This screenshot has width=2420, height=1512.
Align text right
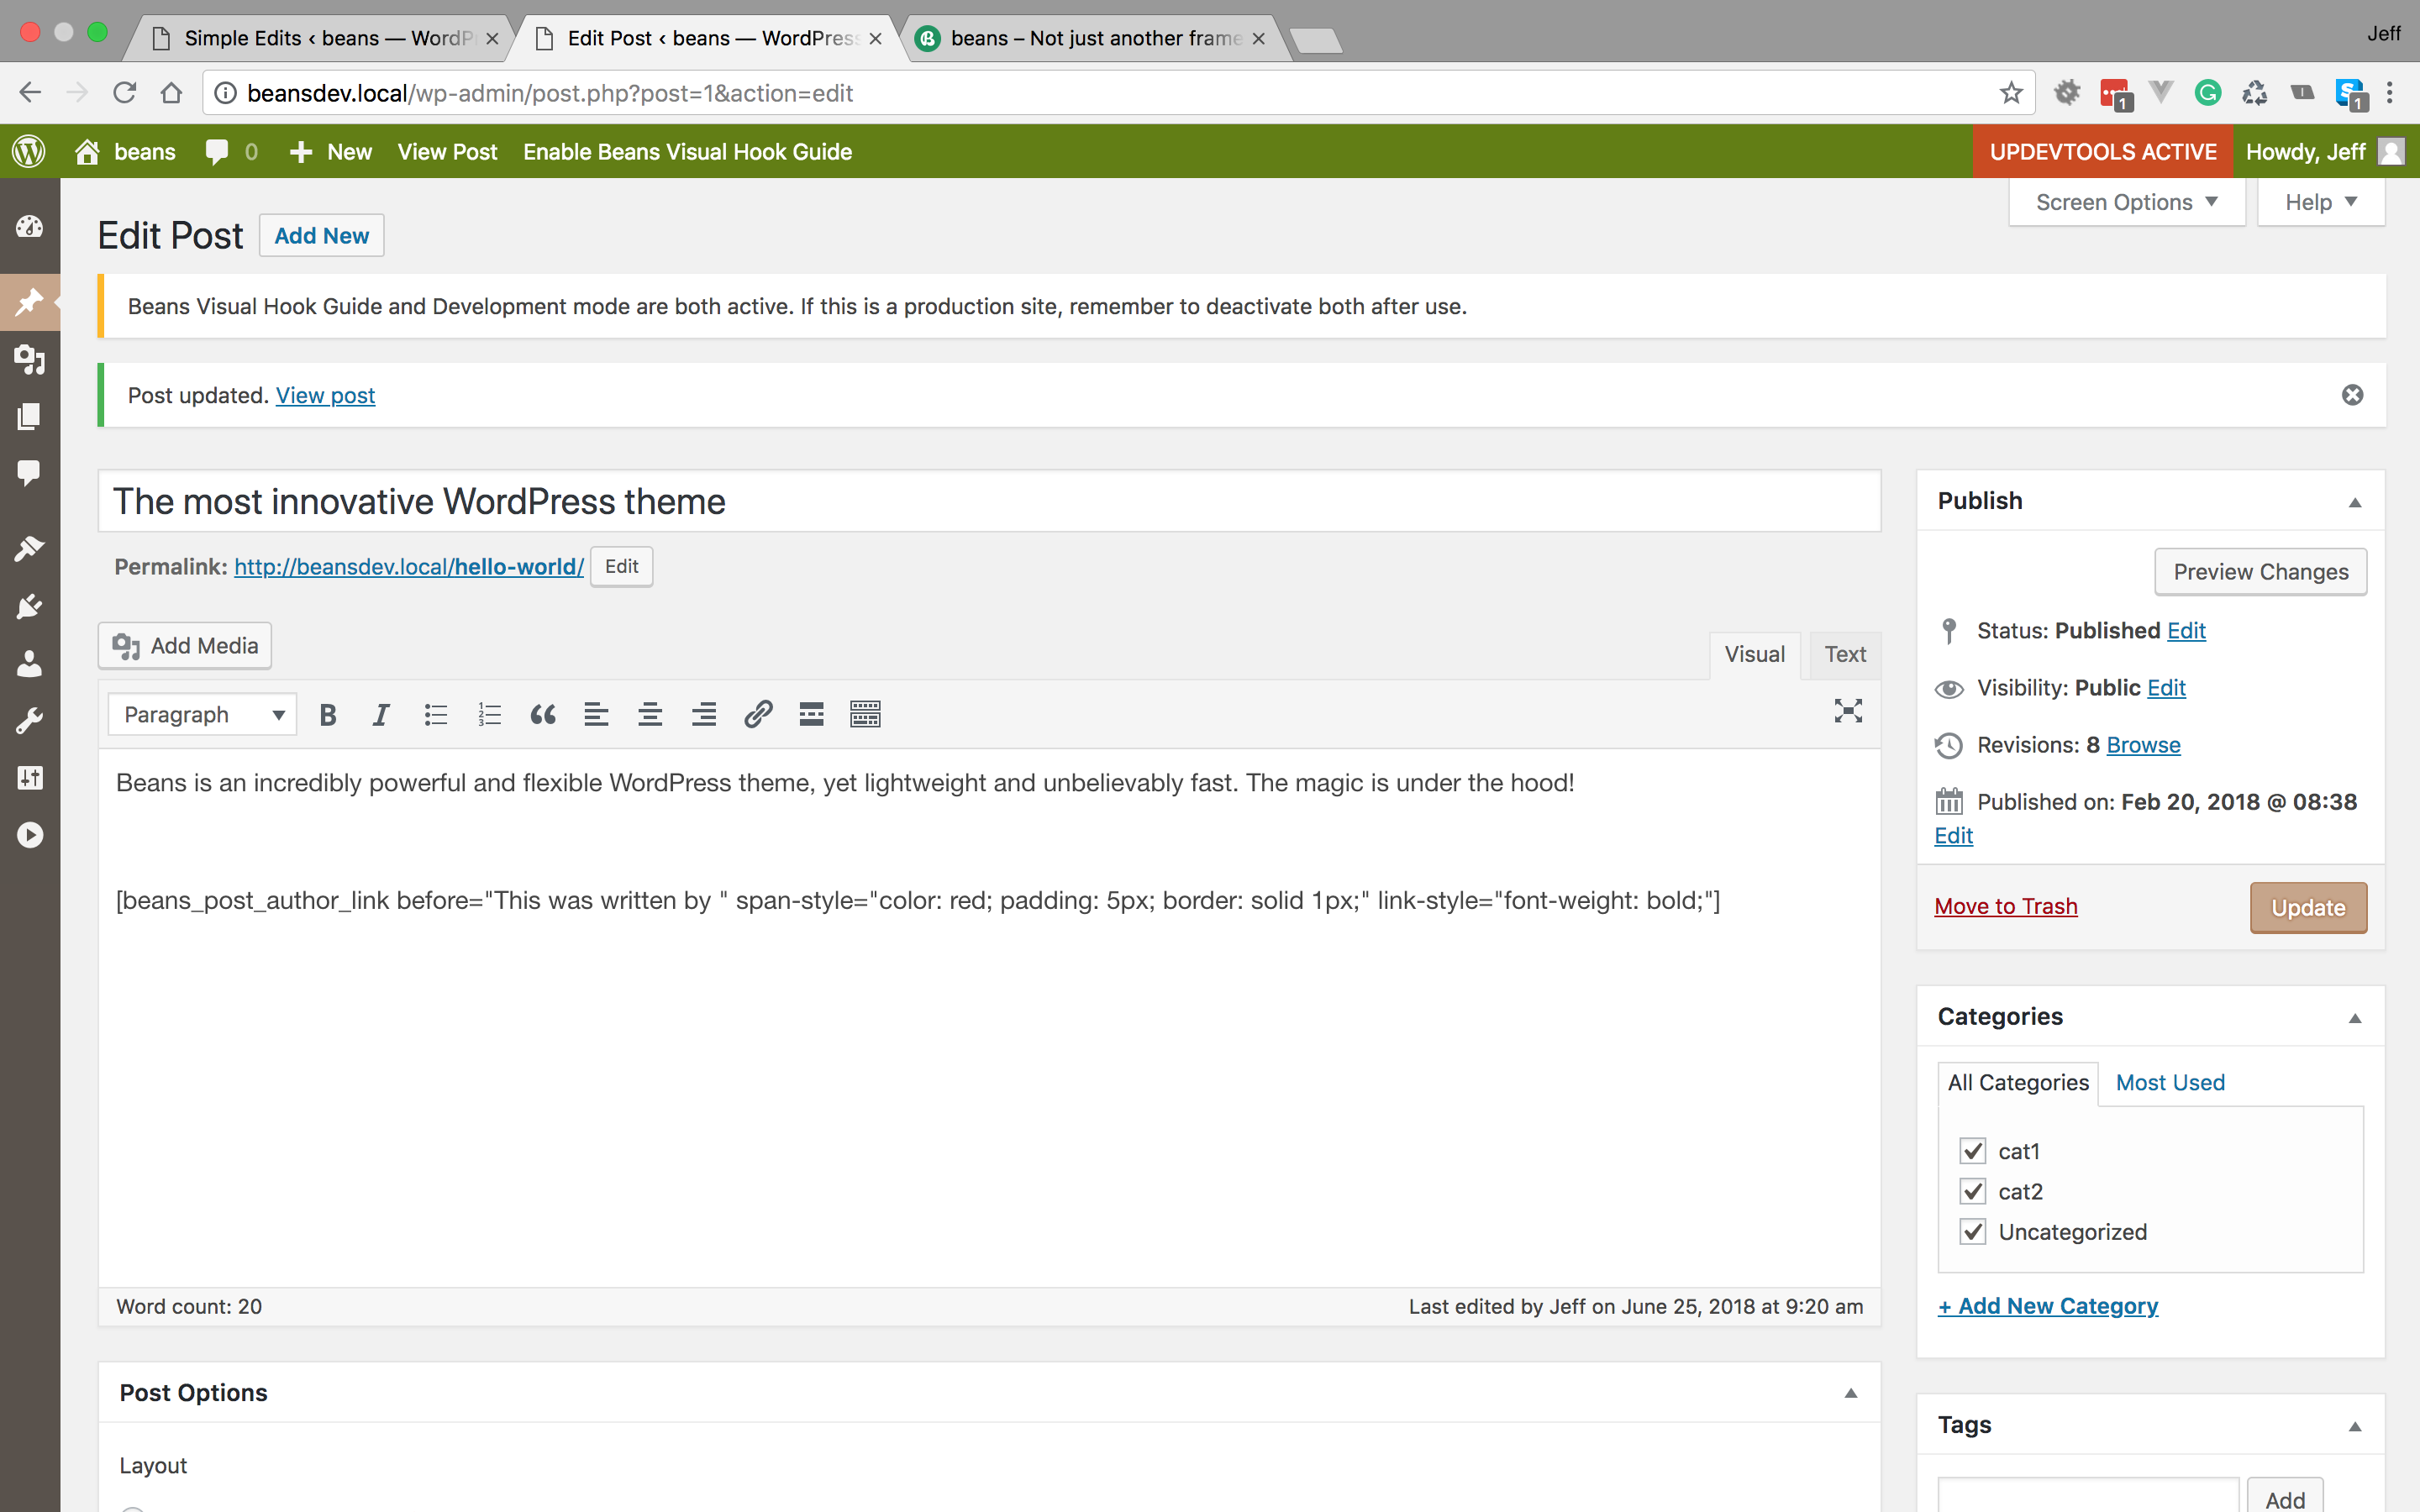click(704, 714)
